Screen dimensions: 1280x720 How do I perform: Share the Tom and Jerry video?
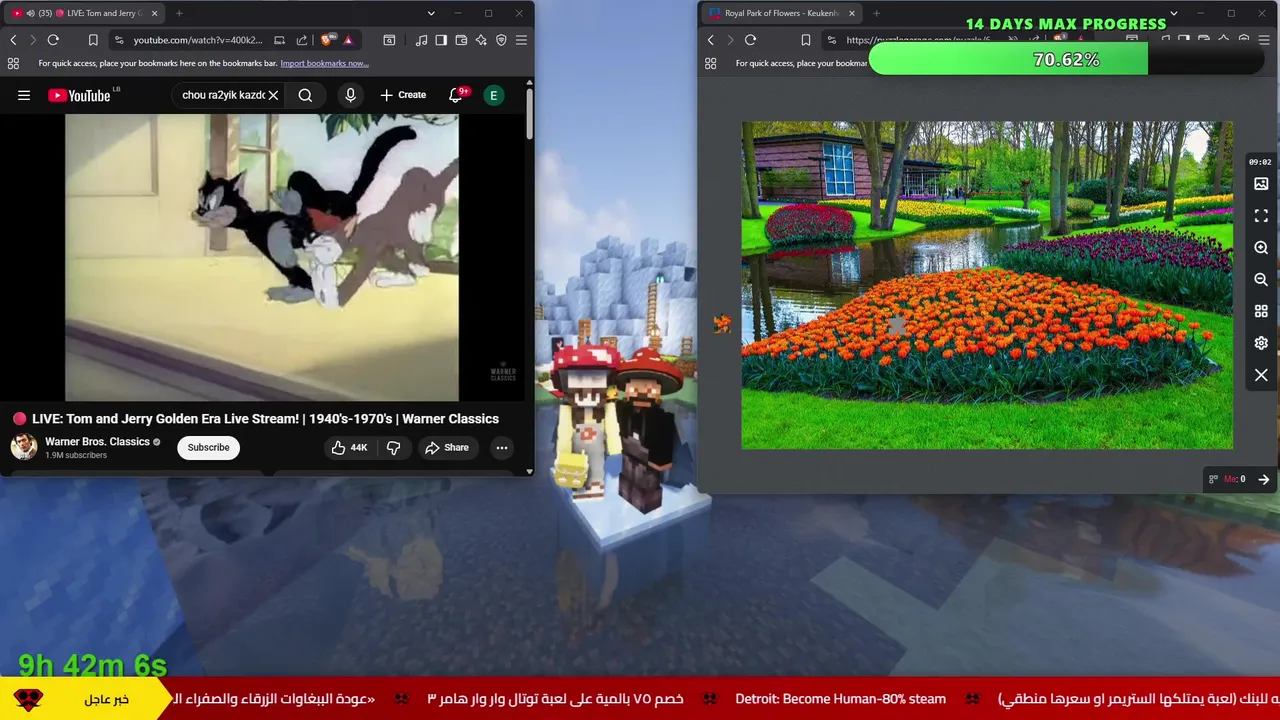pos(447,447)
